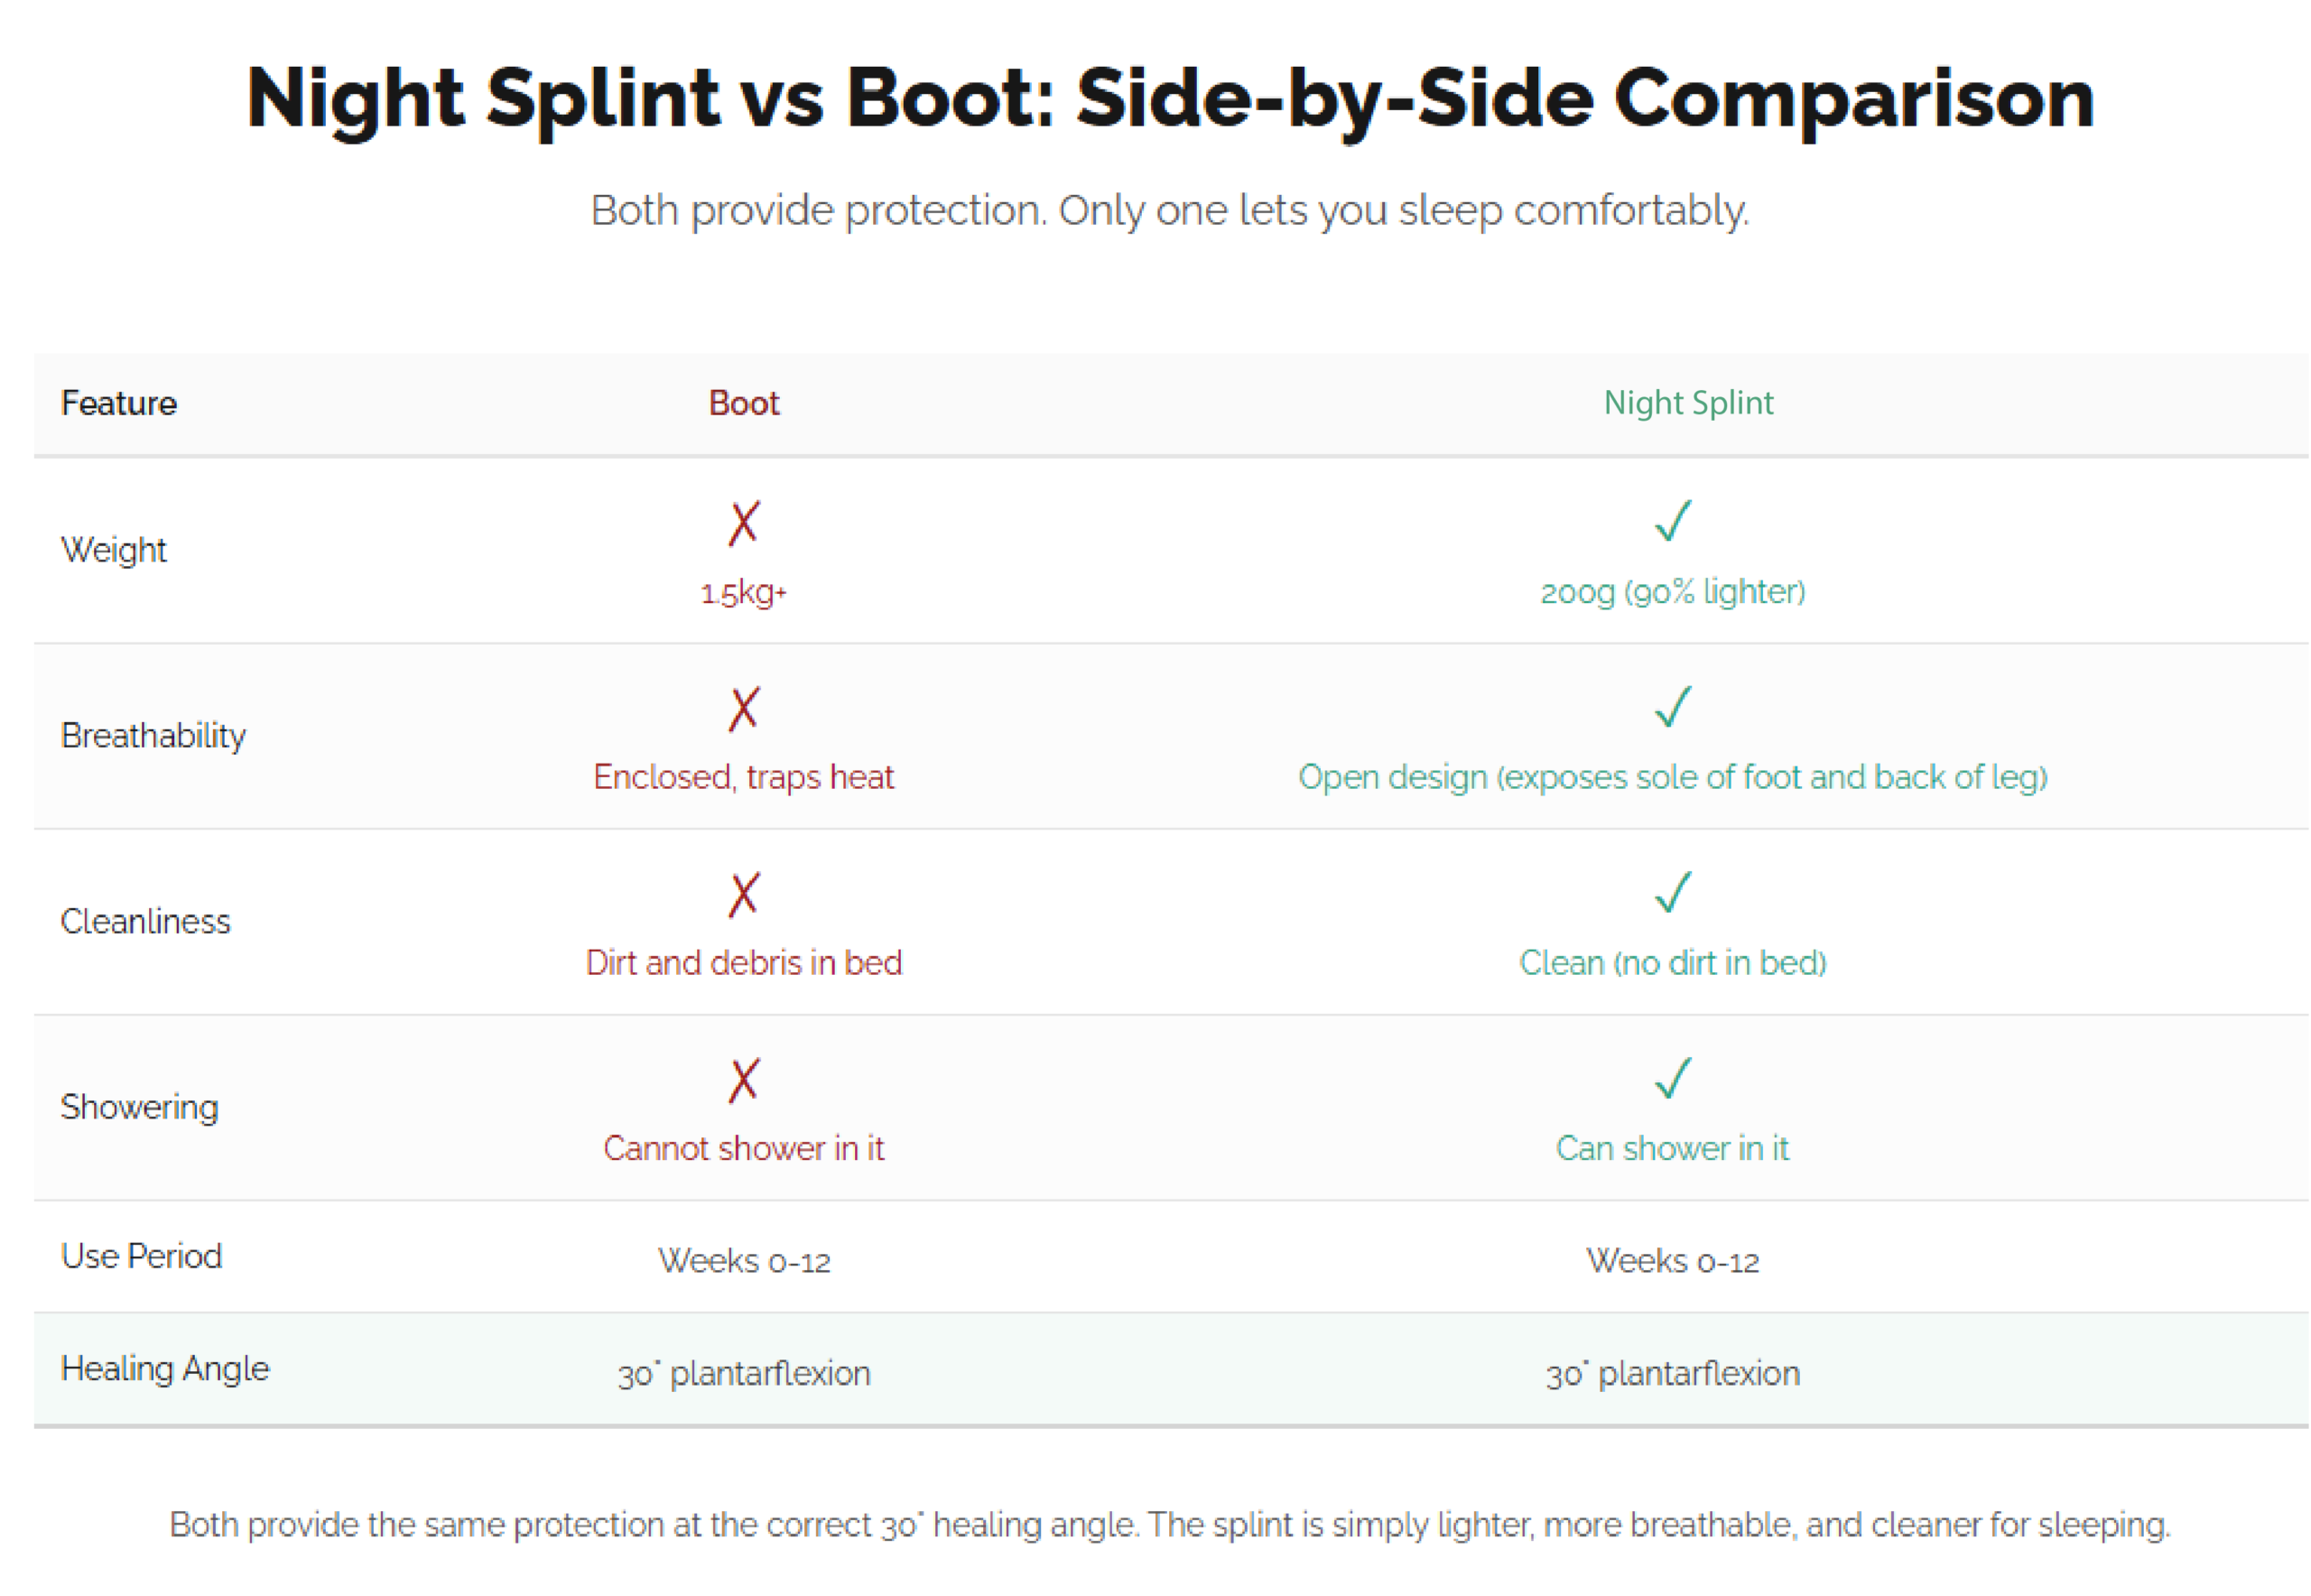Screen dimensions: 2311x1596
Task: Click the 'Open design' breathability description
Action: click(x=1672, y=777)
